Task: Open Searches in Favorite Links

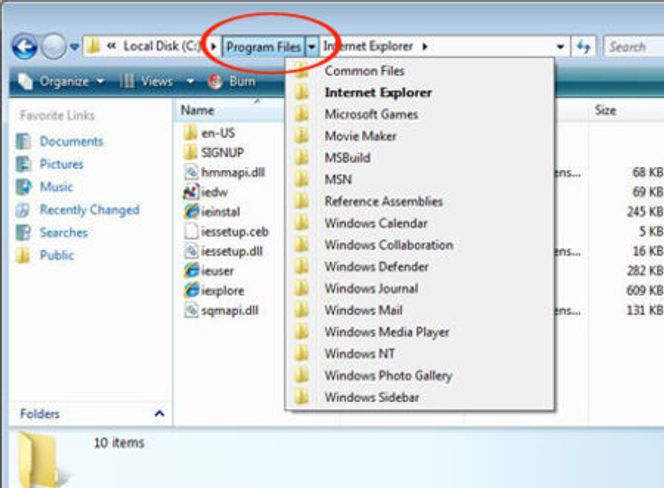Action: [x=64, y=233]
